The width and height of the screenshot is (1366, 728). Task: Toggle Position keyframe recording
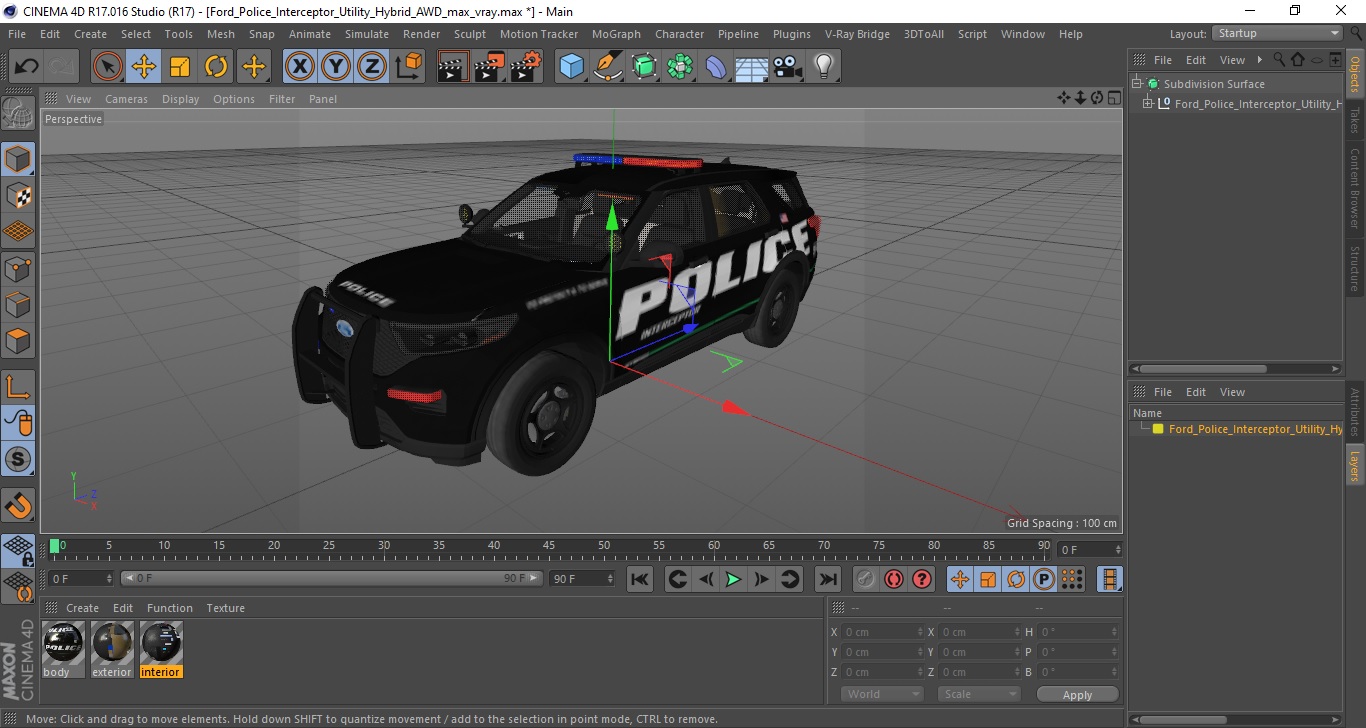(x=959, y=579)
